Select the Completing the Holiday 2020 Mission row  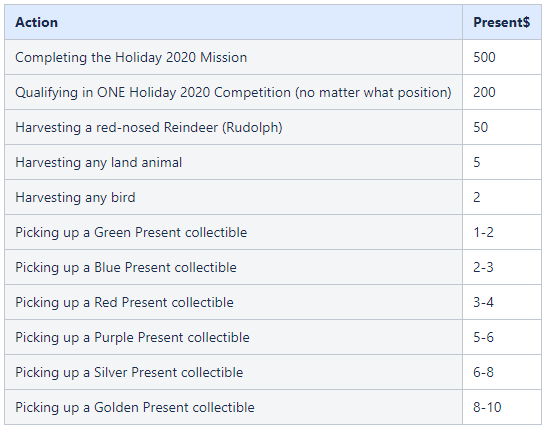pos(273,57)
